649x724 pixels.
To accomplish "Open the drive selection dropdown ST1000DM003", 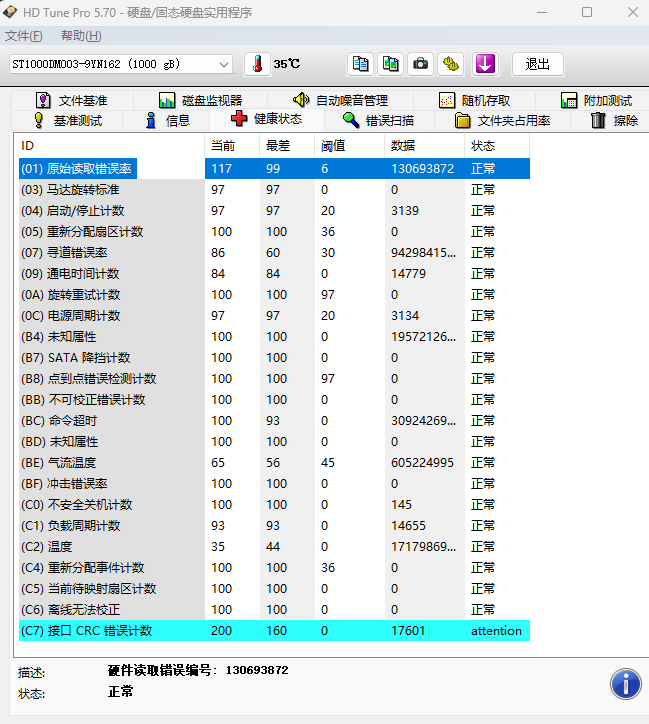I will point(121,64).
